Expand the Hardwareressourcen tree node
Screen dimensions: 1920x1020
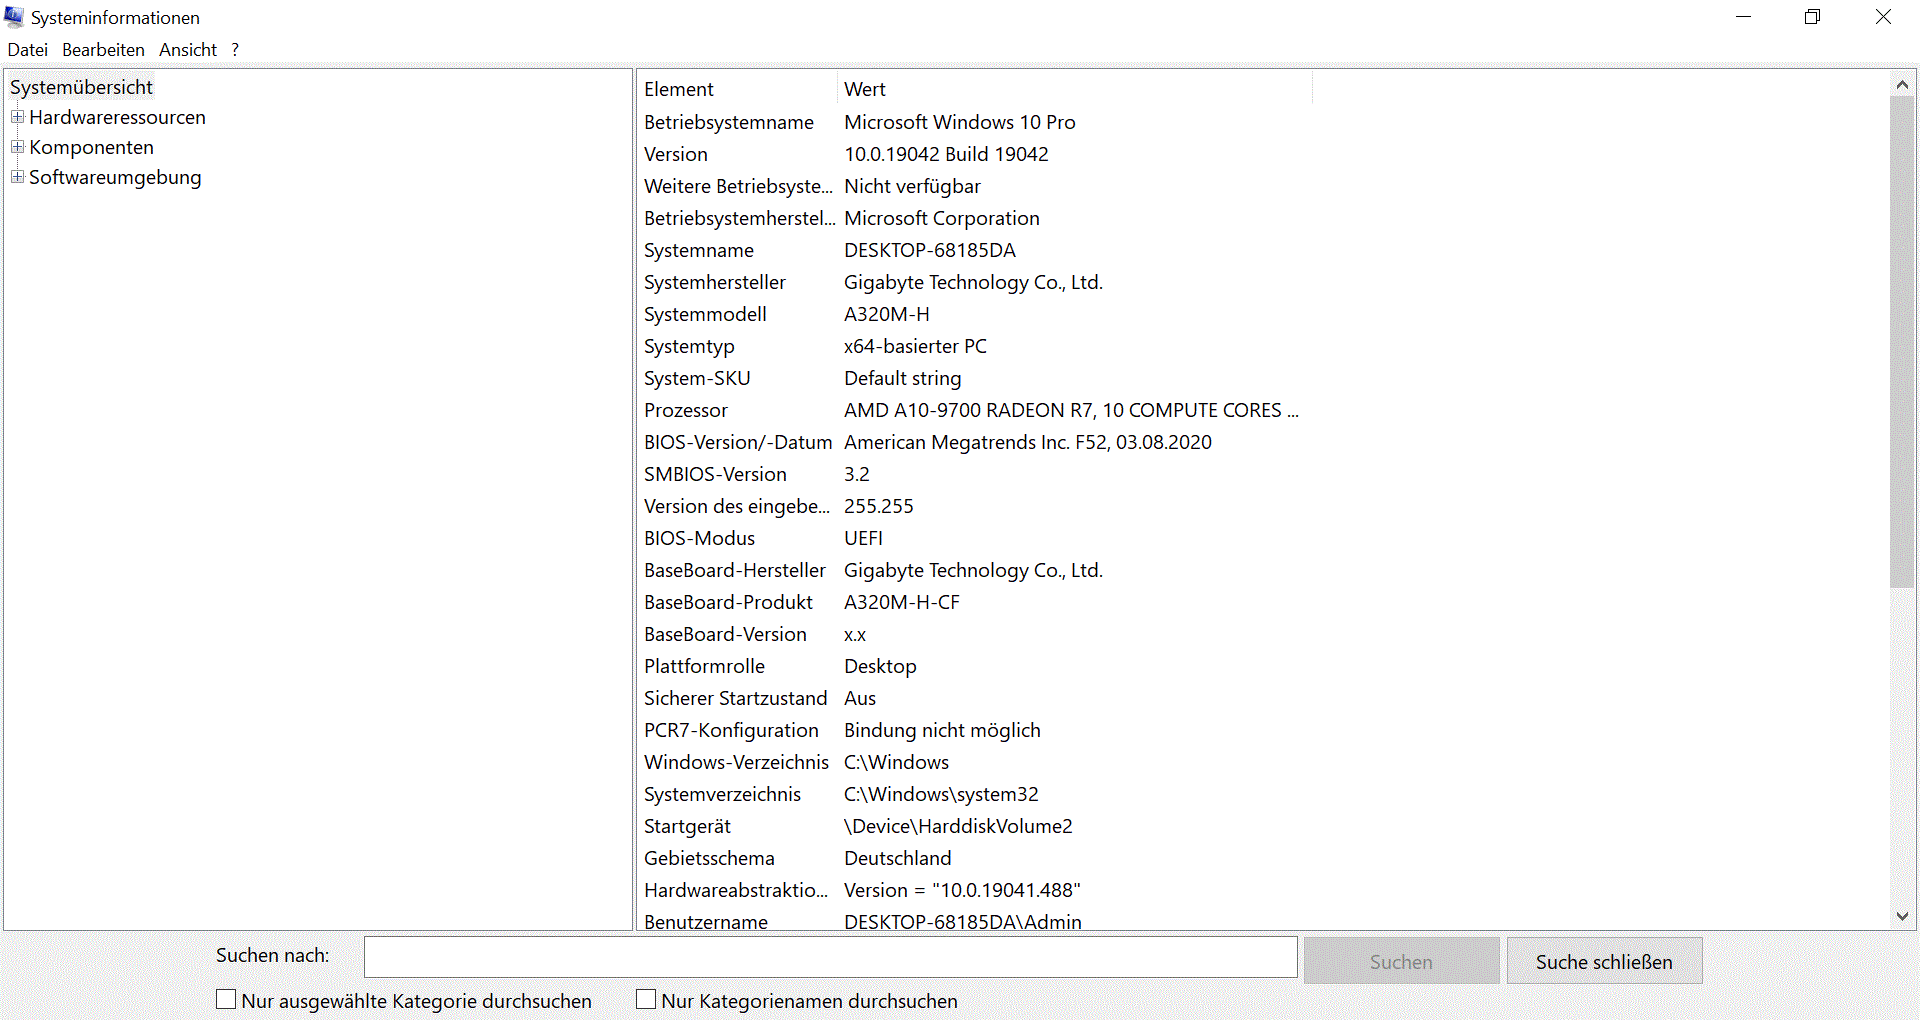17,117
